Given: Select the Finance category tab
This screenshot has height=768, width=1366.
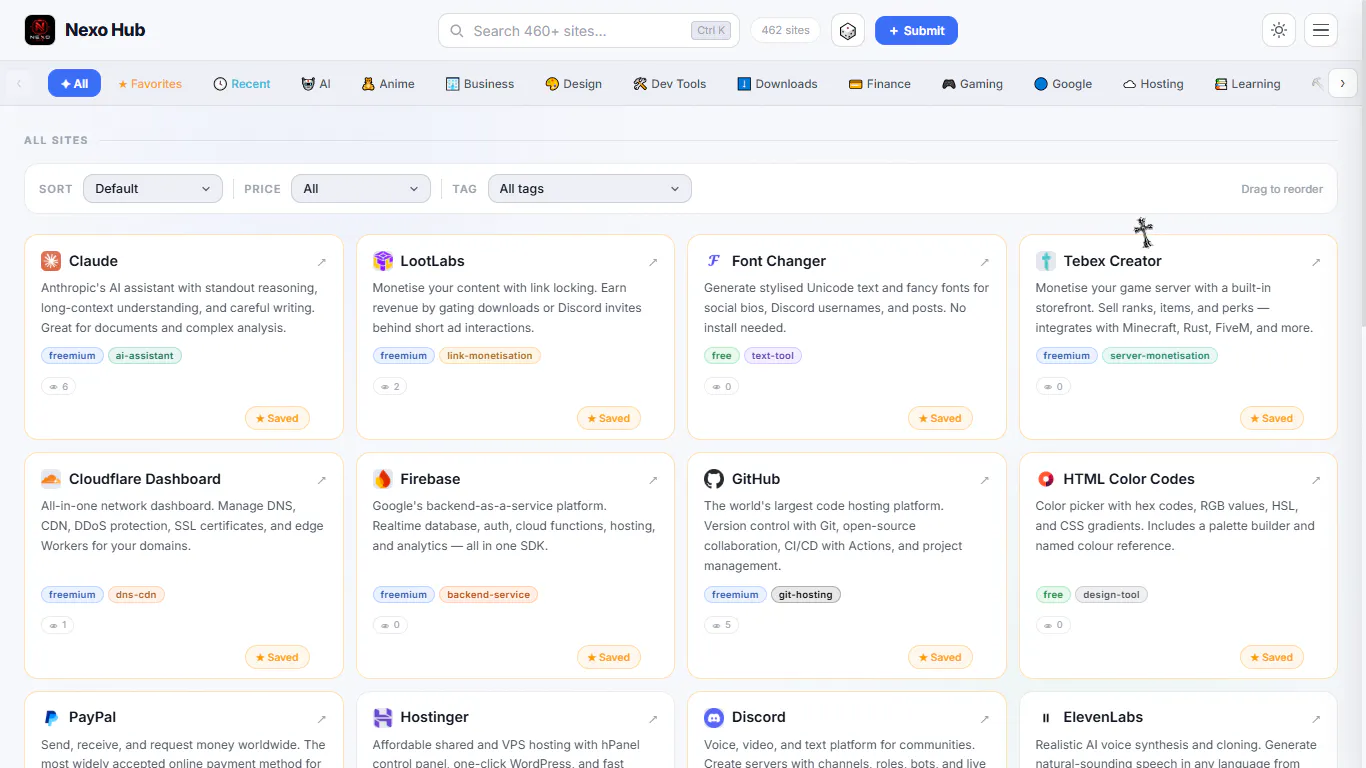Looking at the screenshot, I should (879, 84).
